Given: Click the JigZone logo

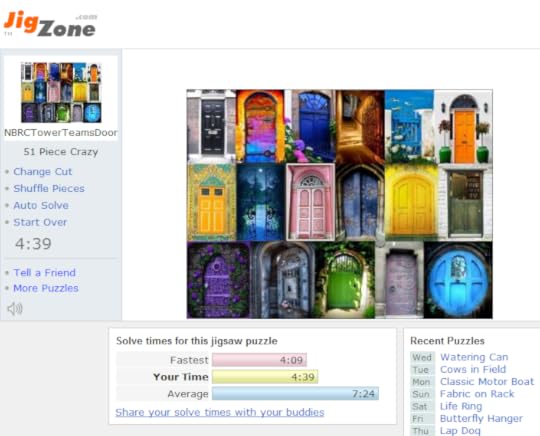Looking at the screenshot, I should (51, 24).
